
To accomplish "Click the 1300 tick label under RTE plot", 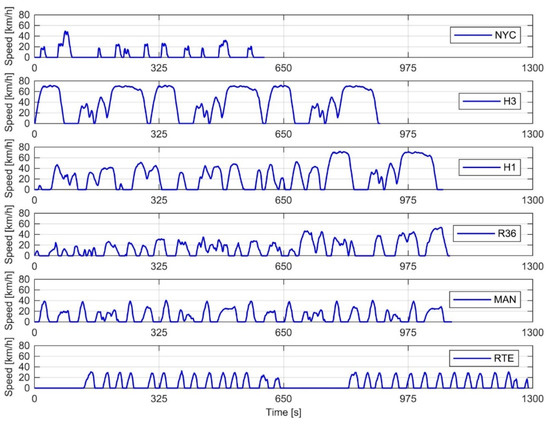I will point(532,399).
